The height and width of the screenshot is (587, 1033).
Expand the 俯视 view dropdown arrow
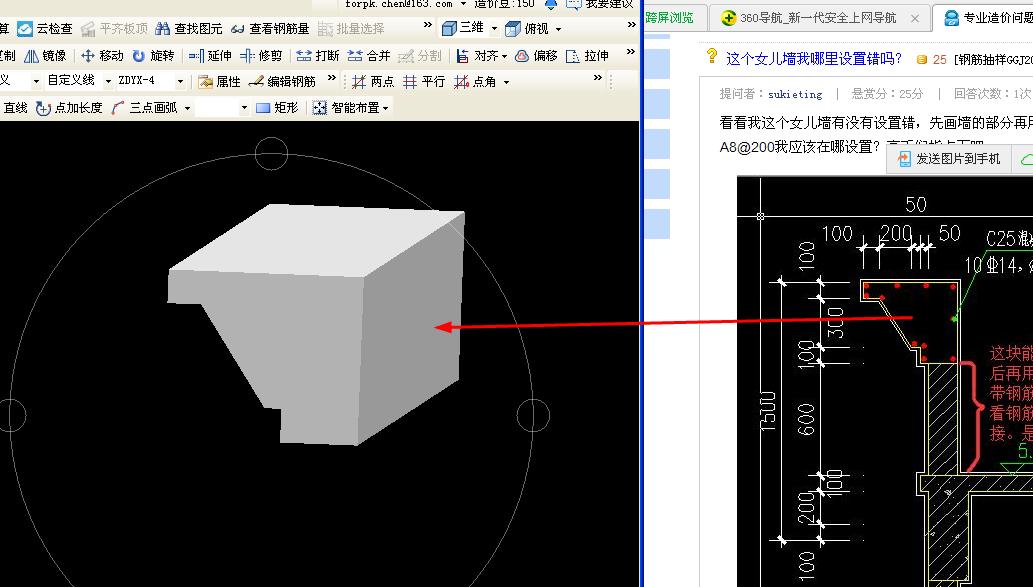[559, 29]
